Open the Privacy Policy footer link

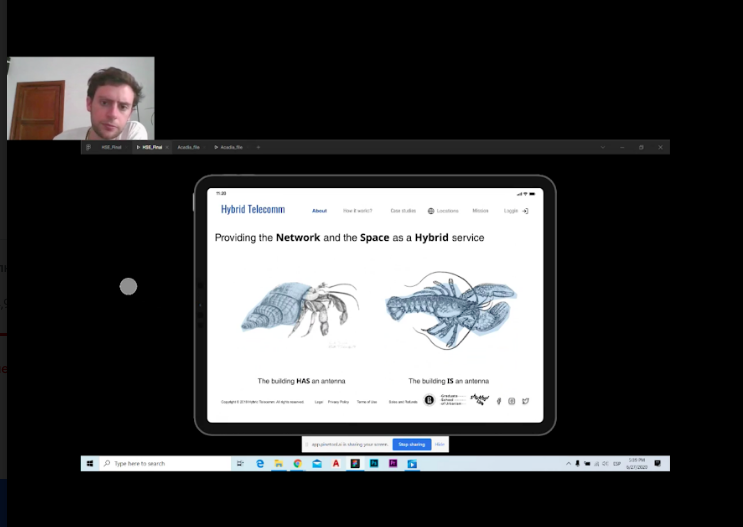coord(338,402)
